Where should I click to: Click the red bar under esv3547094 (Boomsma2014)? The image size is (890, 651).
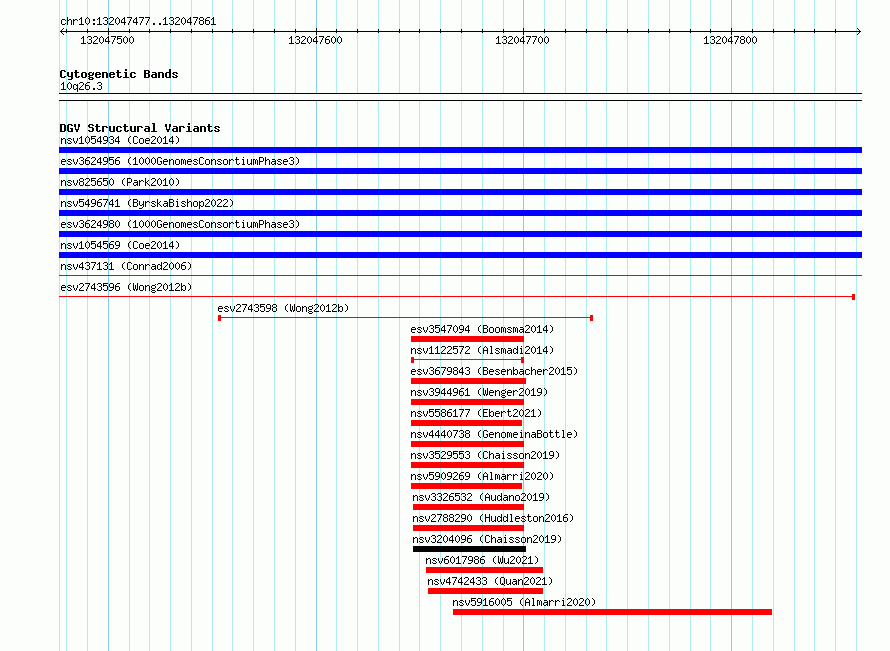[467, 339]
